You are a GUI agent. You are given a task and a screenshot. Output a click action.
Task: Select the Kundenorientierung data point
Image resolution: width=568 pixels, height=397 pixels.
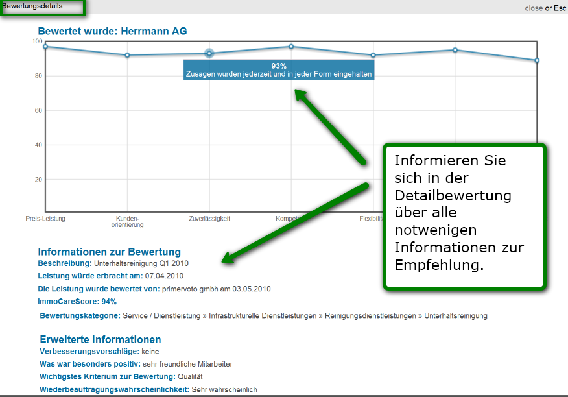(x=127, y=55)
